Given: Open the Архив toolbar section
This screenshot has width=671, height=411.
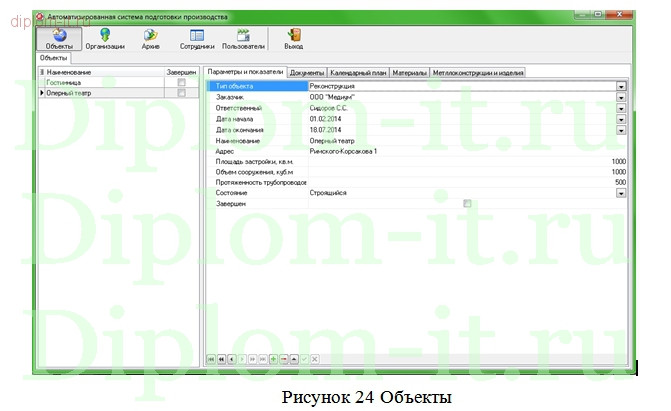Looking at the screenshot, I should 151,39.
